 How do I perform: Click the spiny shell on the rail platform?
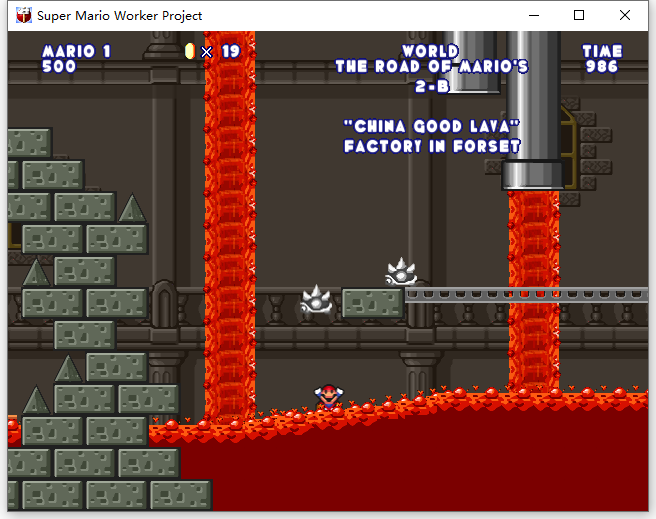tap(401, 271)
